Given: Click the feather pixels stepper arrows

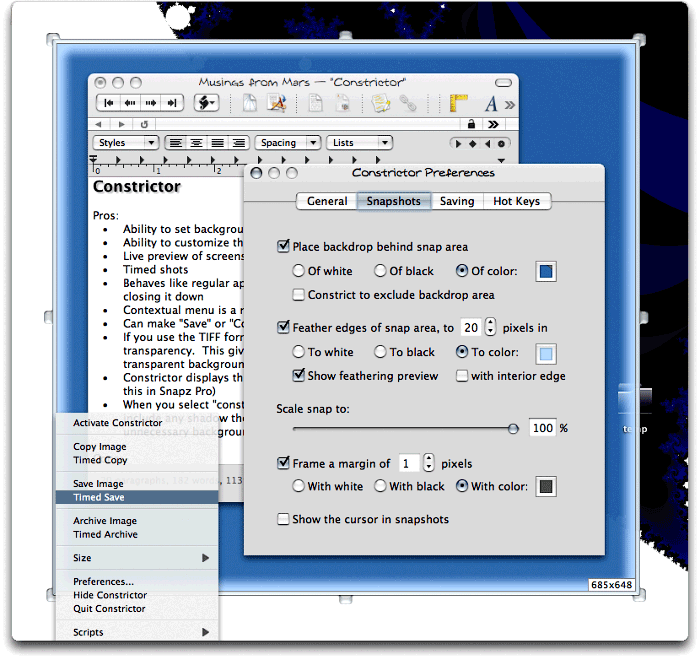Looking at the screenshot, I should pyautogui.click(x=490, y=327).
